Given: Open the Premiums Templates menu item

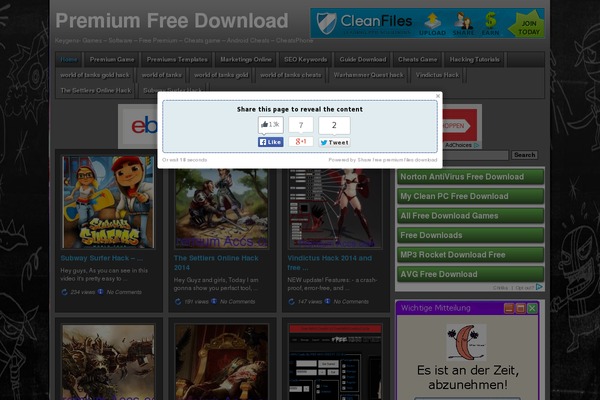Looking at the screenshot, I should click(177, 59).
